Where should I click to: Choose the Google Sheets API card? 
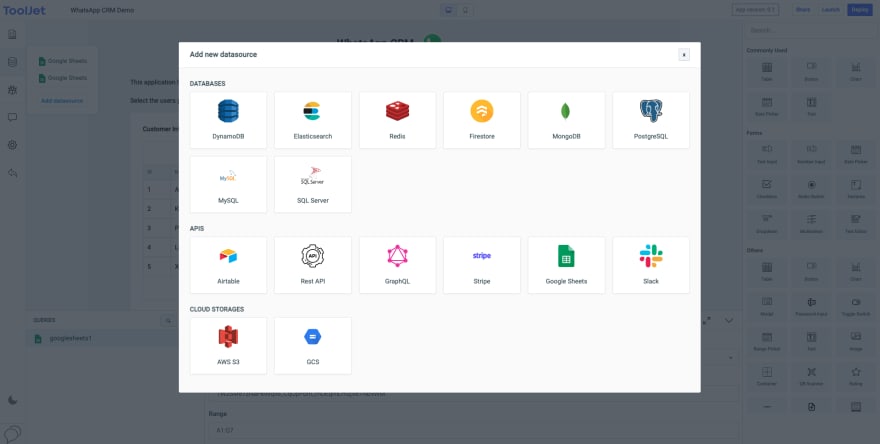[x=566, y=265]
